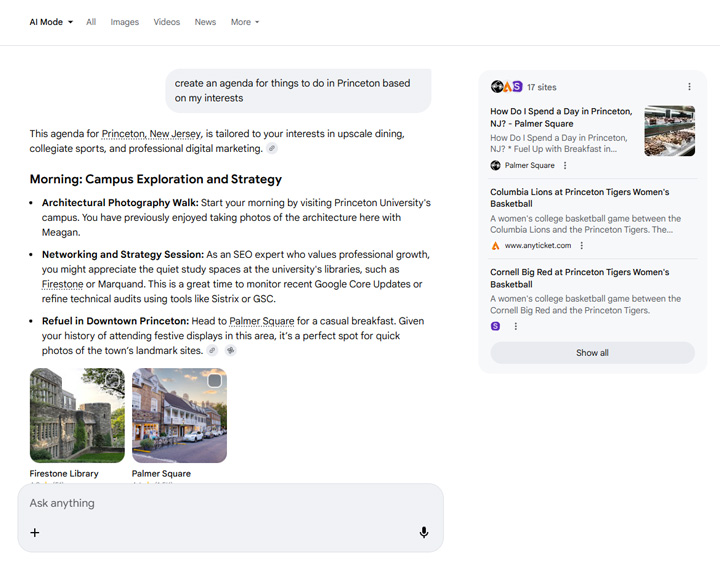Image resolution: width=720 pixels, height=565 pixels.
Task: Click the sparkle icon after landmark sites text
Action: [x=230, y=351]
